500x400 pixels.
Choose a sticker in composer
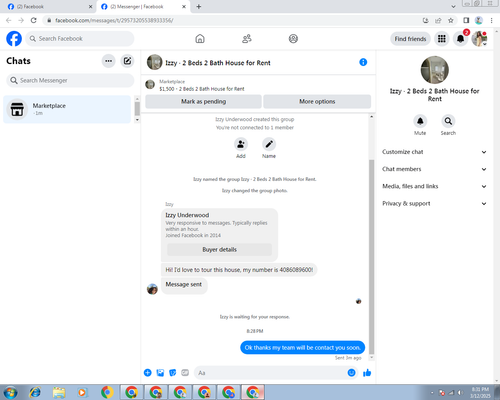click(x=173, y=373)
